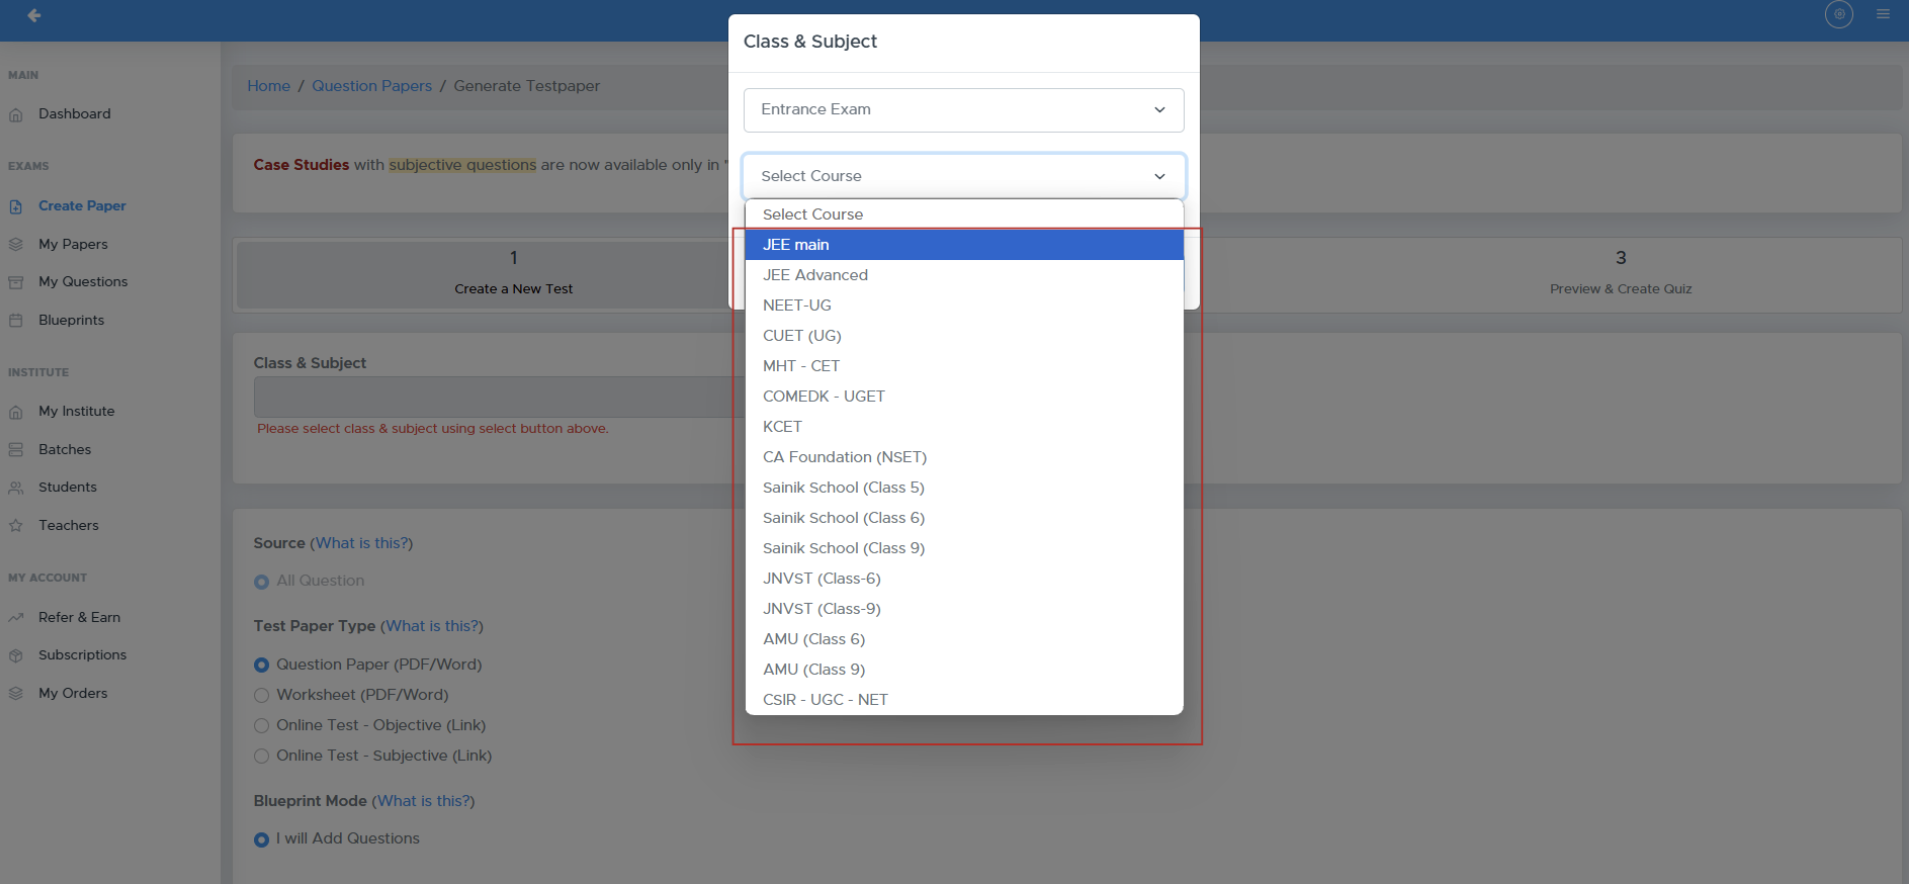Open Blueprints in sidebar menu
Viewport: 1914px width, 884px height.
tap(71, 320)
